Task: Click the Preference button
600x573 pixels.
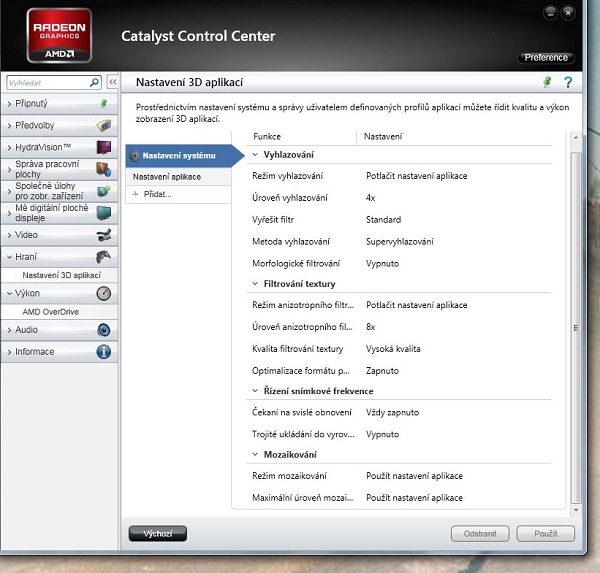Action: (546, 57)
